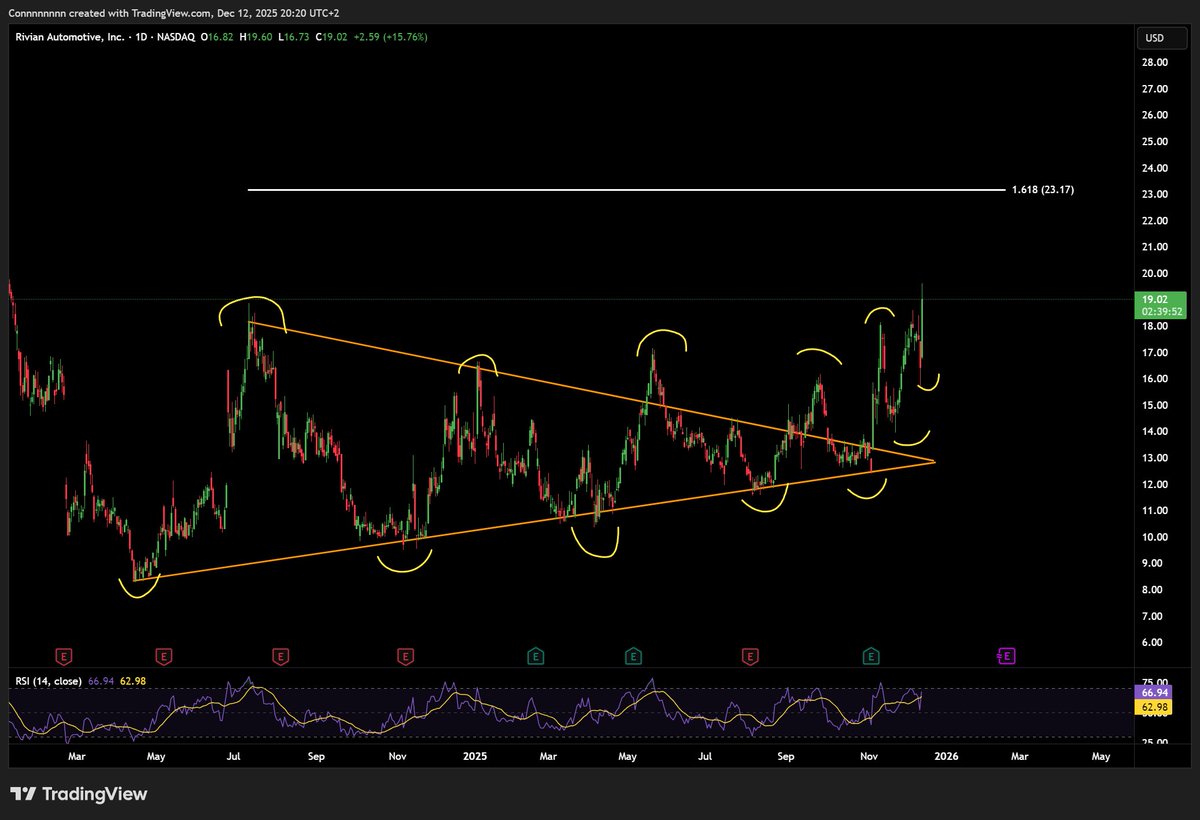Click the 20.00 price scale label
The image size is (1200, 820).
pyautogui.click(x=1155, y=273)
